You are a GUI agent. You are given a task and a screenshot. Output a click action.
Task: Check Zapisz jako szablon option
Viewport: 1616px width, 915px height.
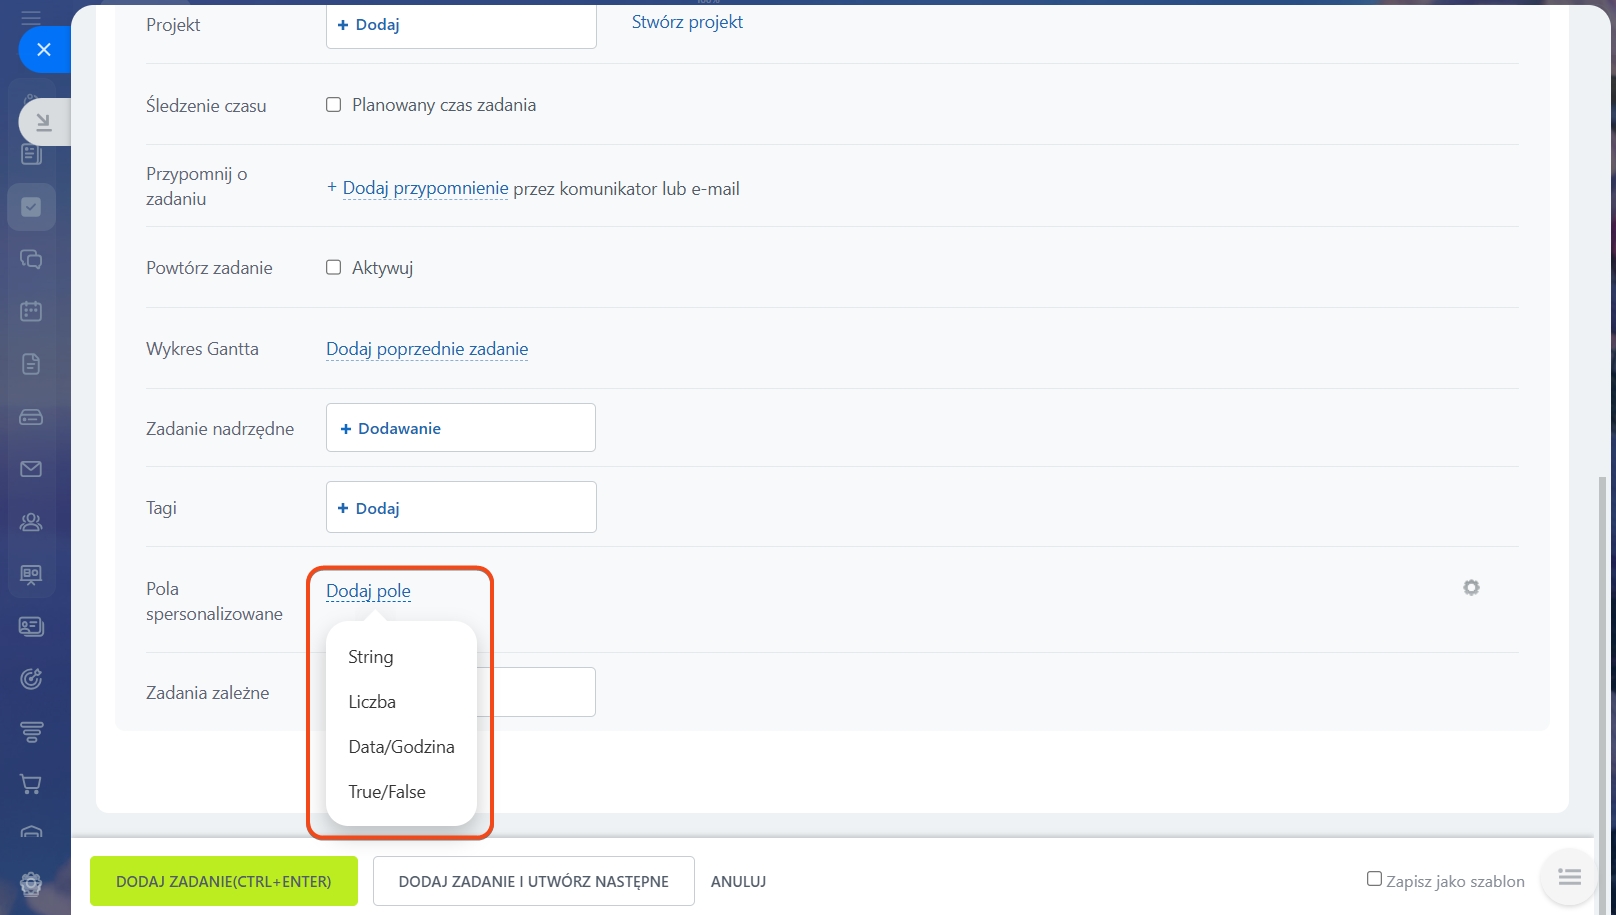pos(1374,879)
